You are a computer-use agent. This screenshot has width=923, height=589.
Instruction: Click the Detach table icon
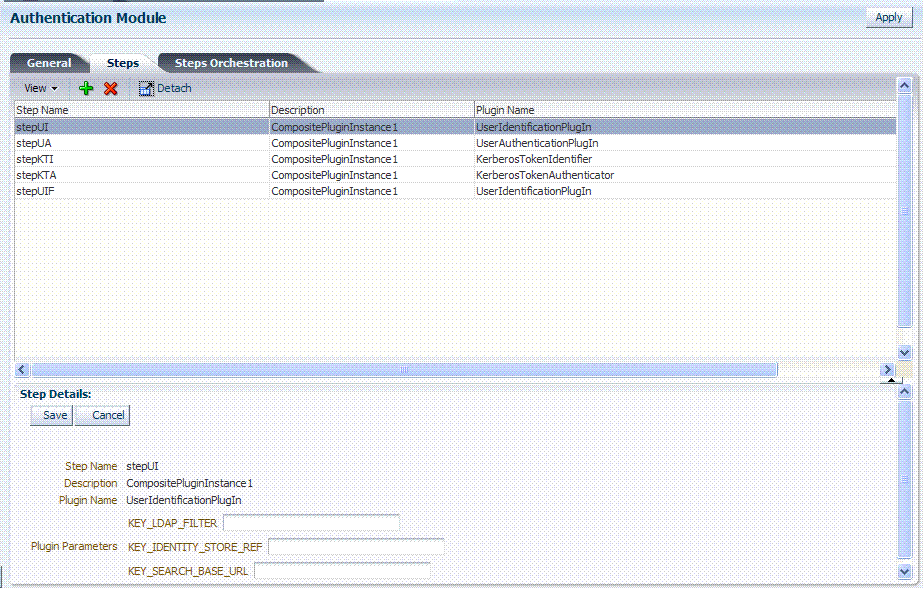coord(146,88)
